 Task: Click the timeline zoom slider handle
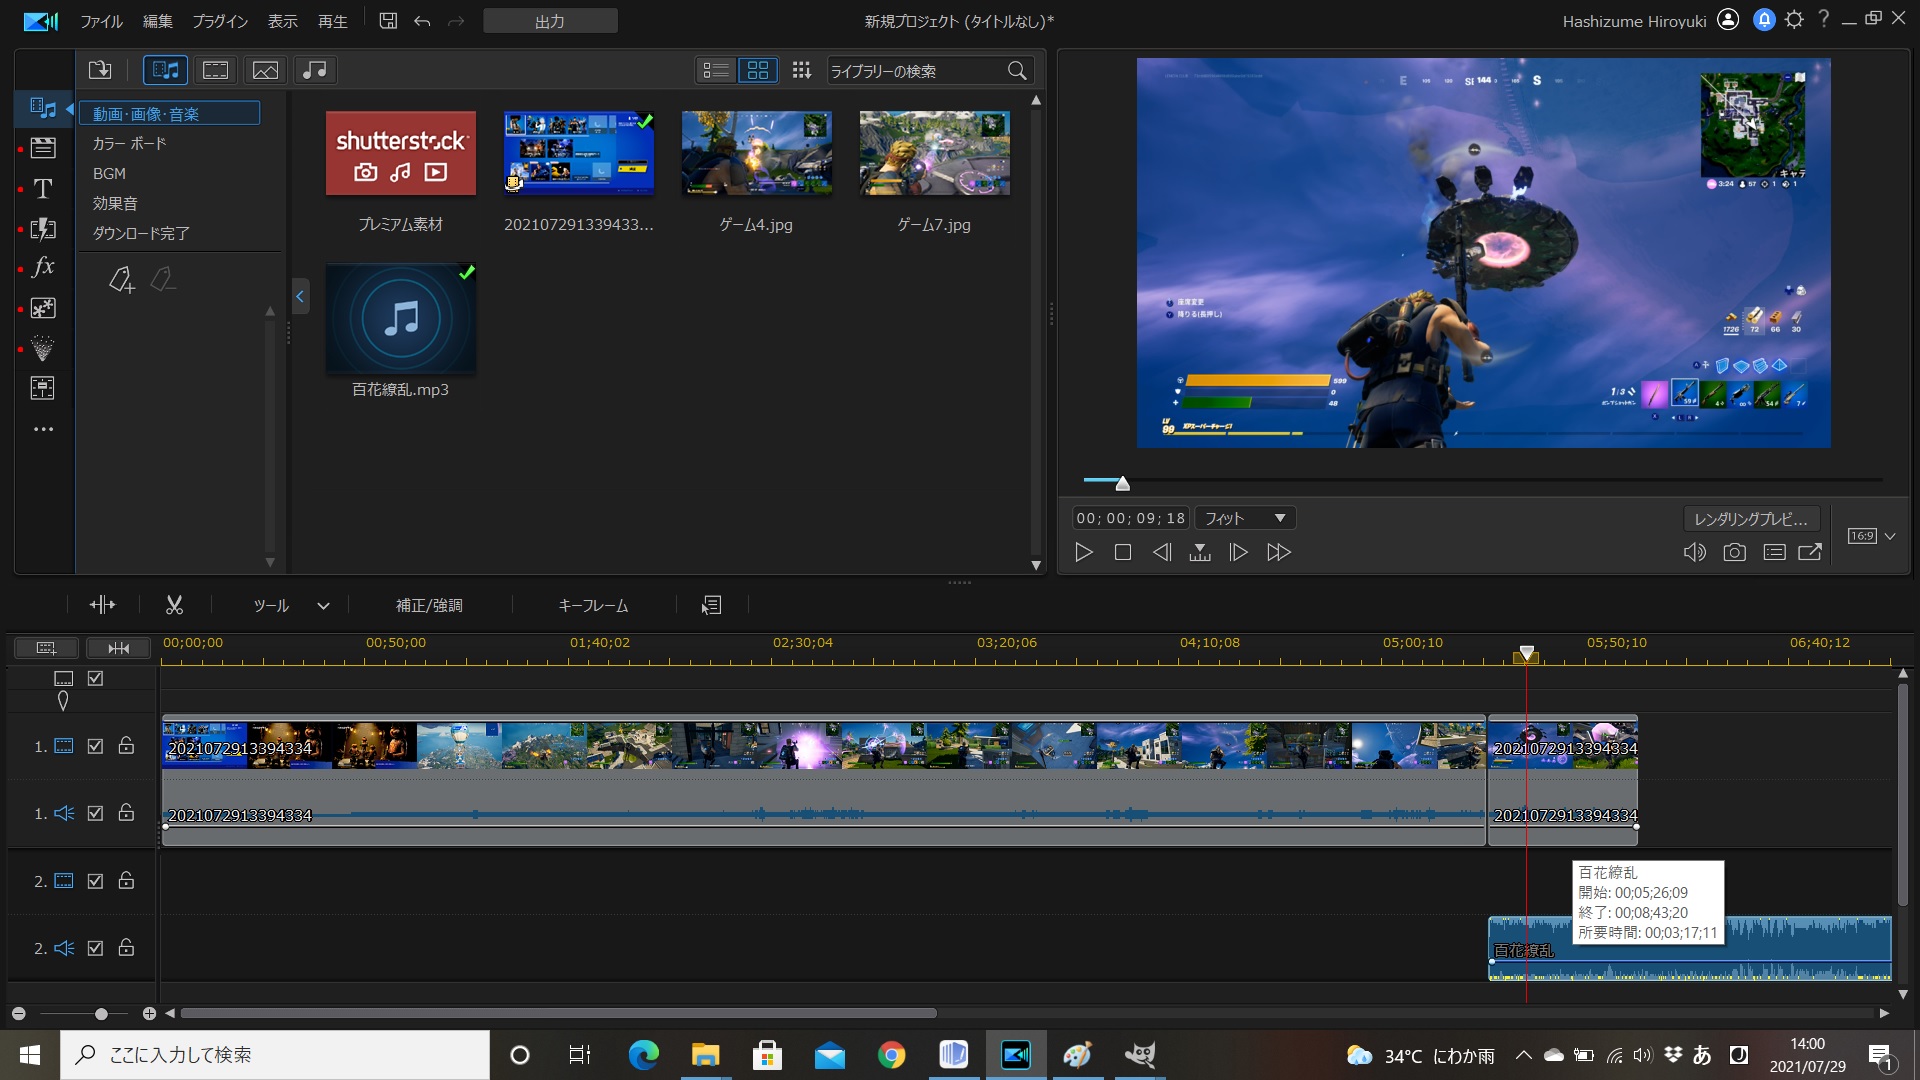pos(101,1014)
